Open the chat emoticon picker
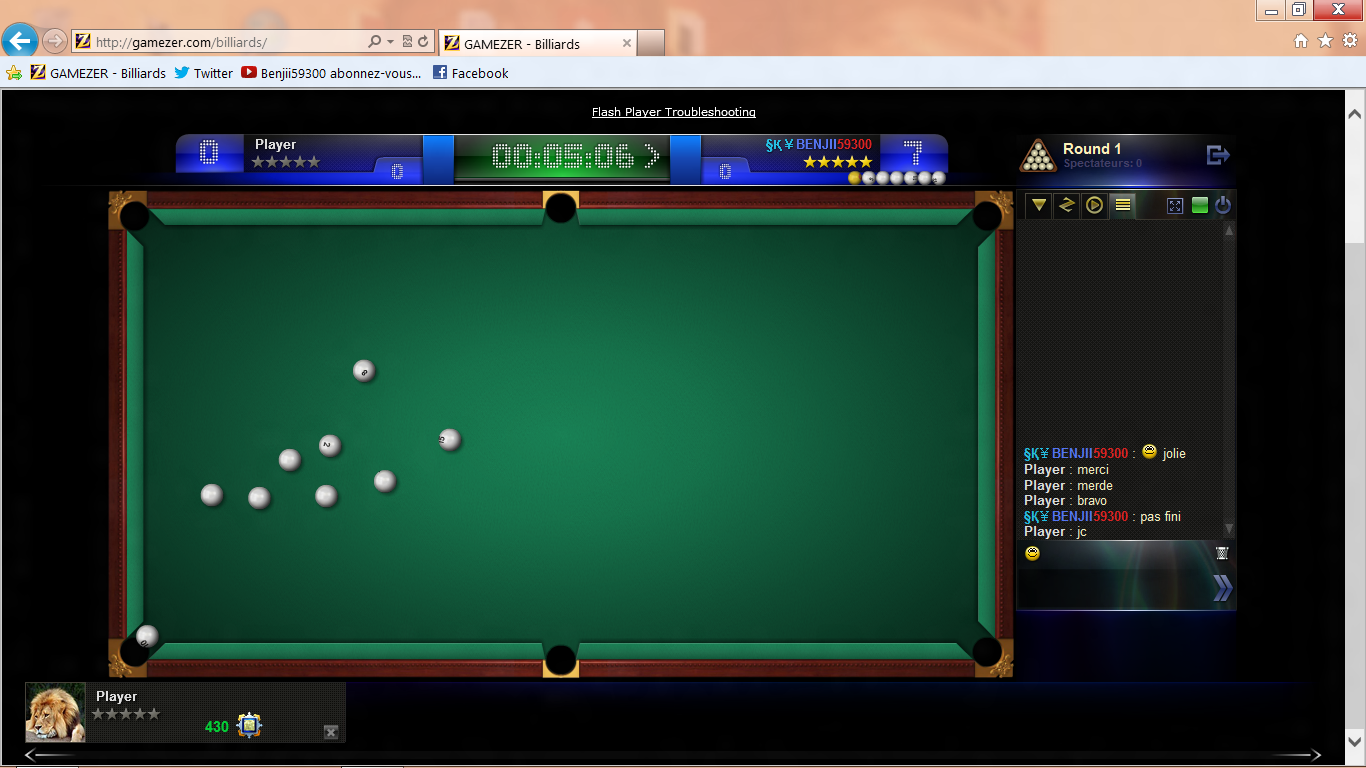This screenshot has height=768, width=1366. tap(1032, 553)
